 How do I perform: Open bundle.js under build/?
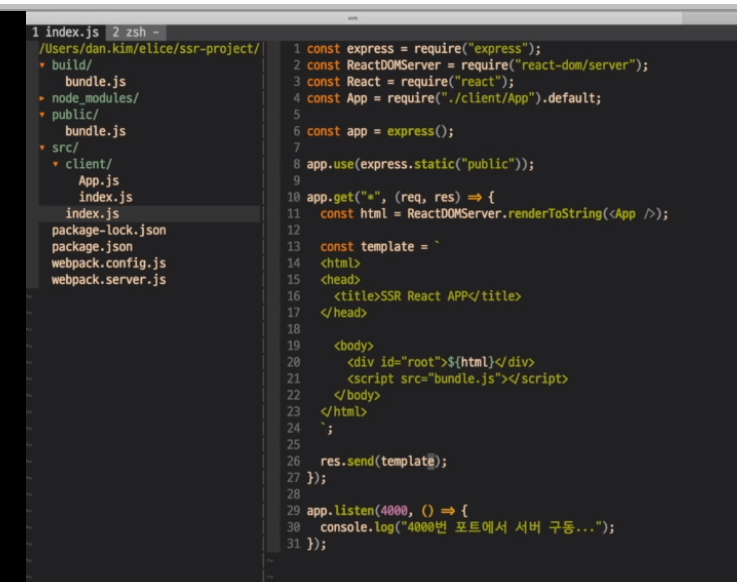95,81
